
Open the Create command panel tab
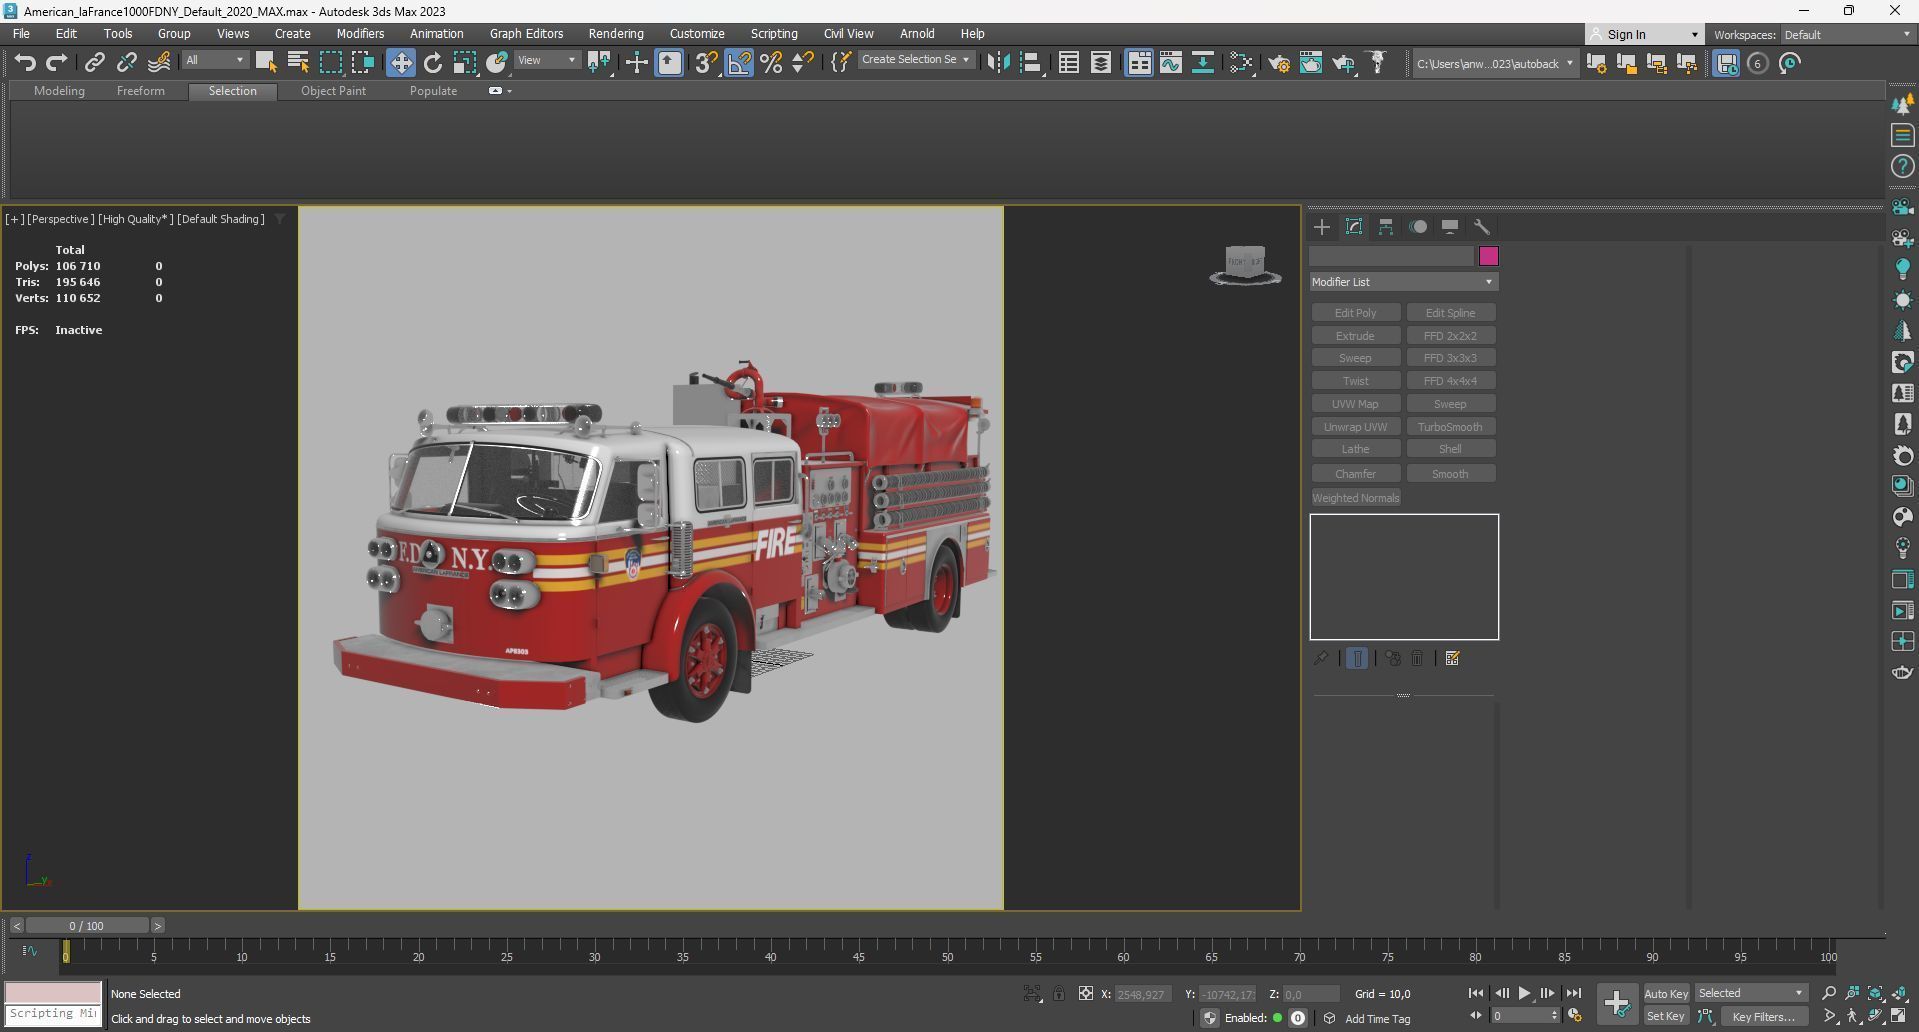[1322, 227]
